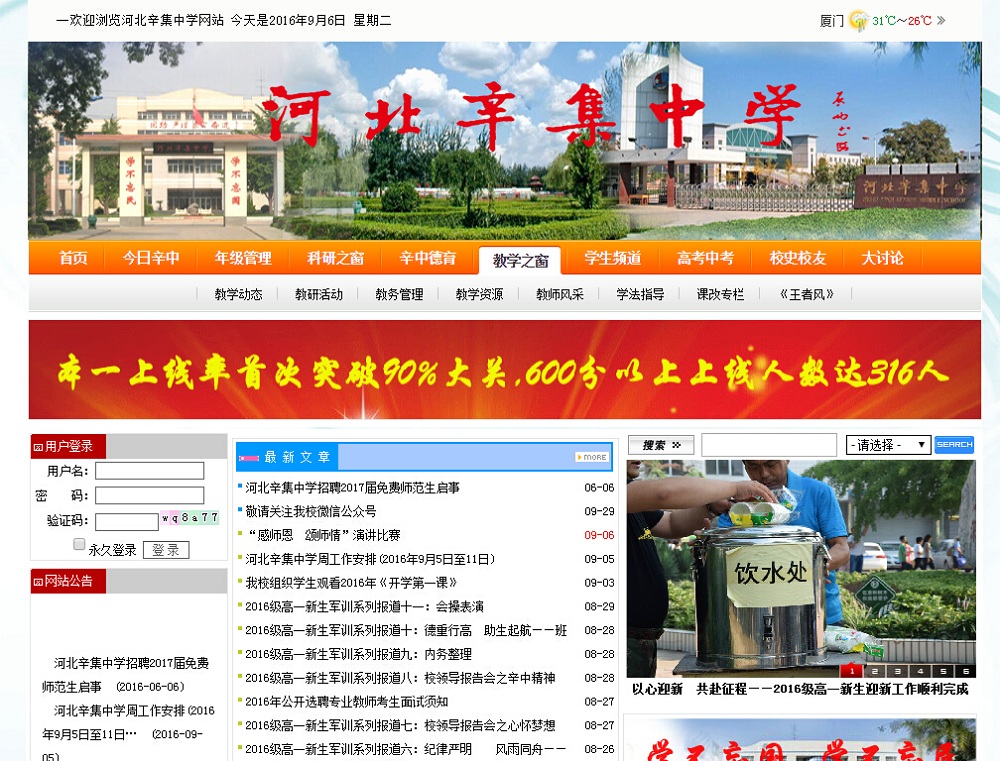Open article 军训系列报道八：校领导报告会之辛中精神
The image size is (1000, 761).
400,678
